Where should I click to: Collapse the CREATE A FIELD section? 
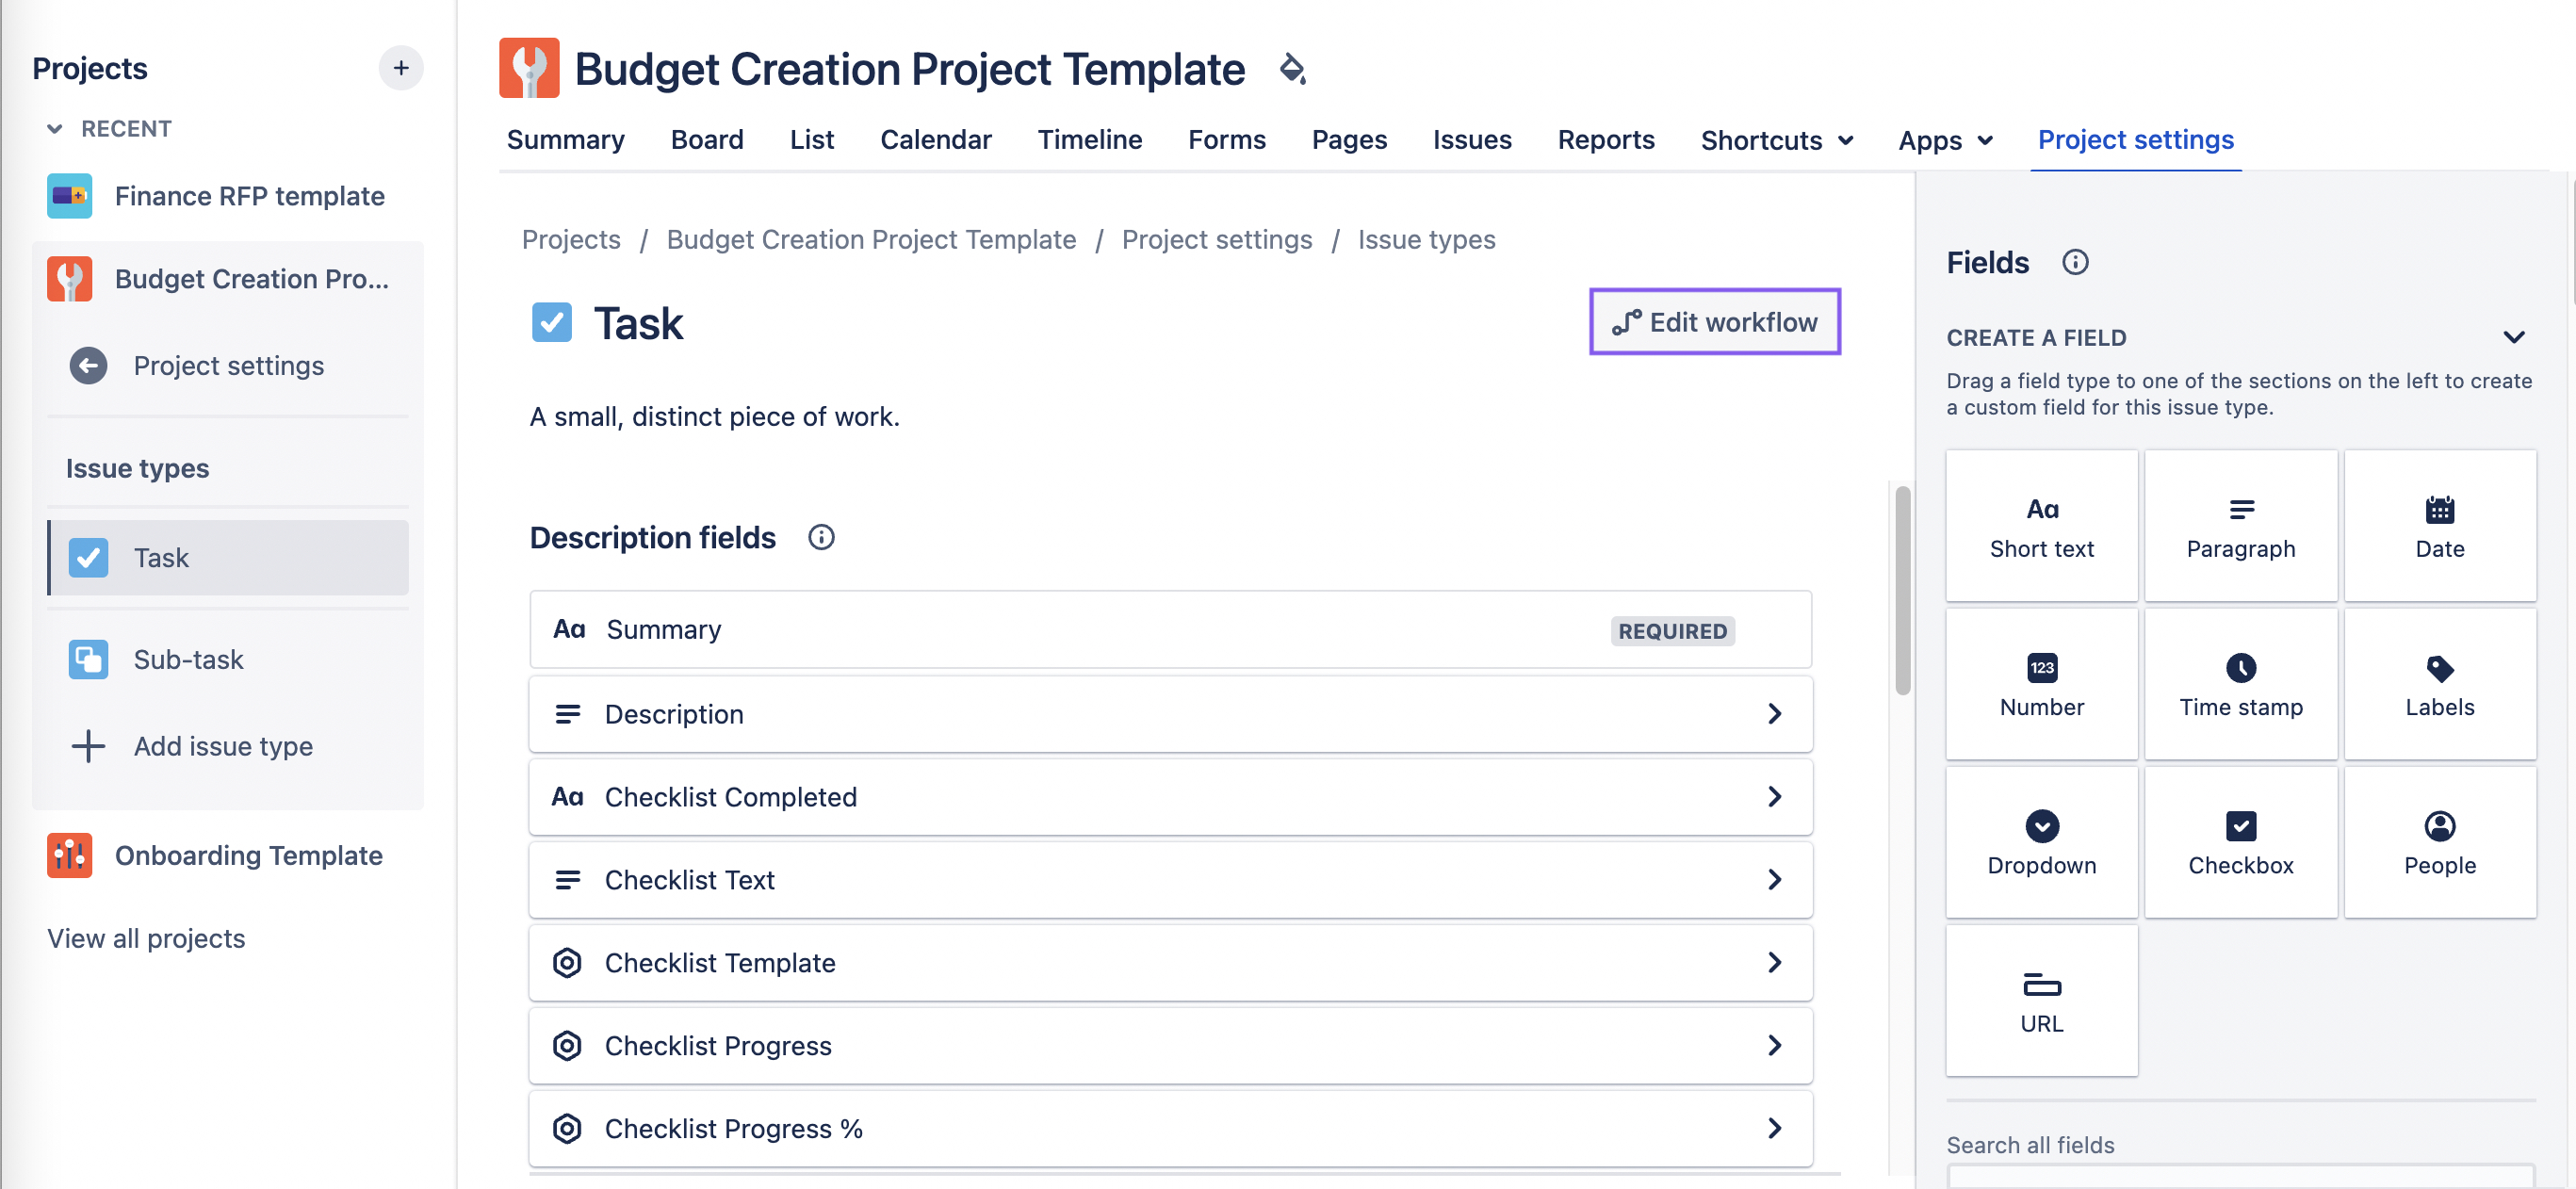coord(2513,337)
